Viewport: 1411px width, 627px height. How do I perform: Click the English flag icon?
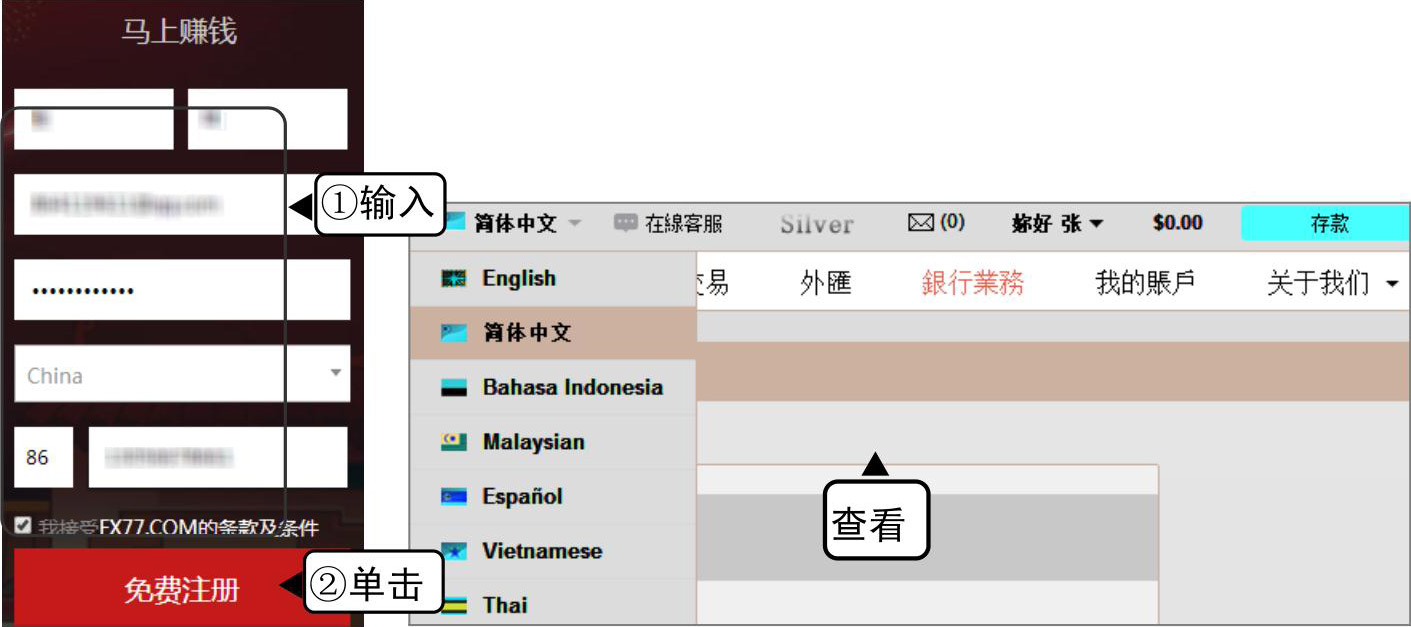pyautogui.click(x=454, y=280)
